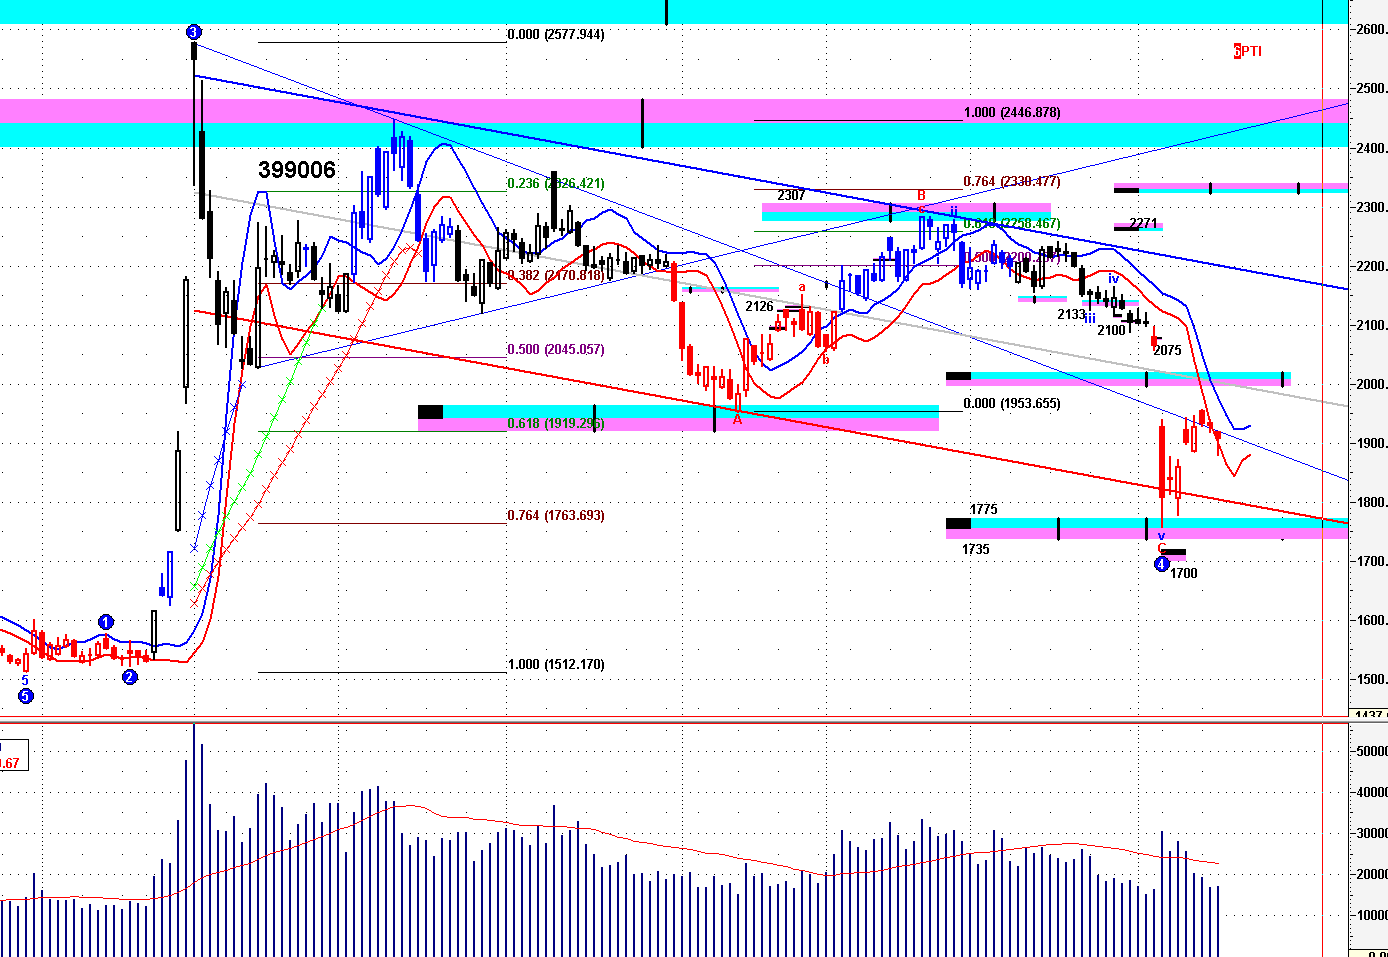Click the red lowercase a wave label
Image resolution: width=1388 pixels, height=957 pixels.
tap(802, 288)
